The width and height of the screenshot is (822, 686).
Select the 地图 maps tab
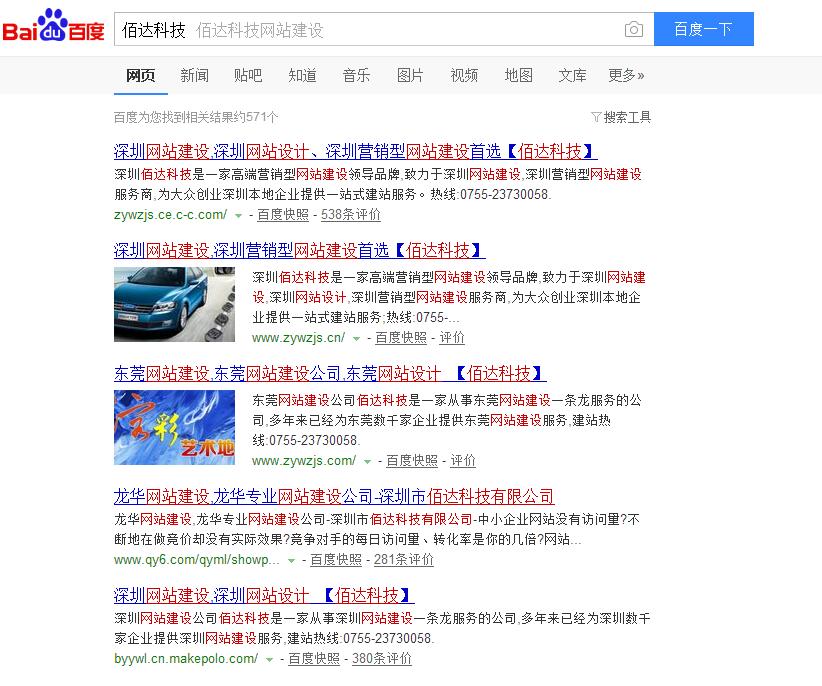pos(518,75)
